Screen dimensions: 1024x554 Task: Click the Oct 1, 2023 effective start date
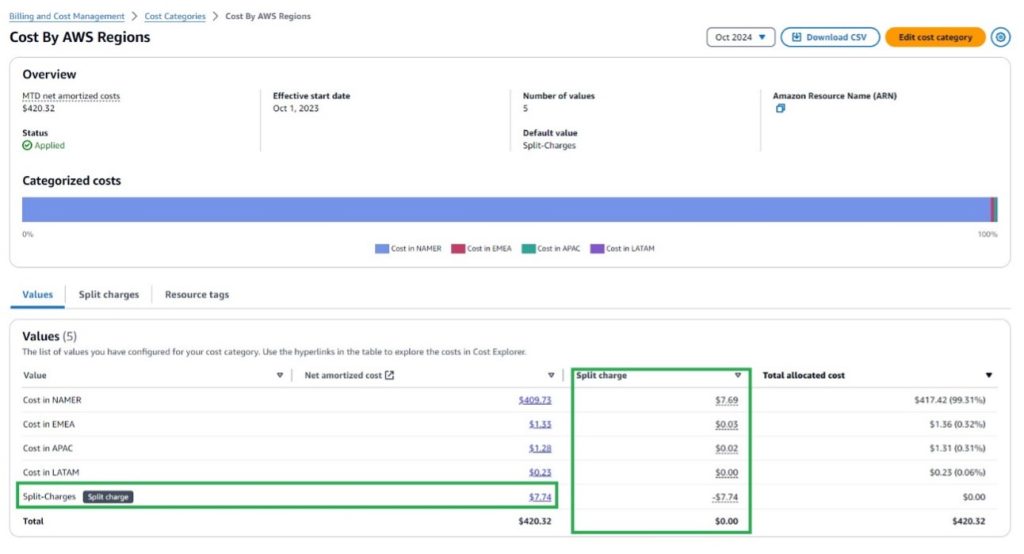[296, 108]
